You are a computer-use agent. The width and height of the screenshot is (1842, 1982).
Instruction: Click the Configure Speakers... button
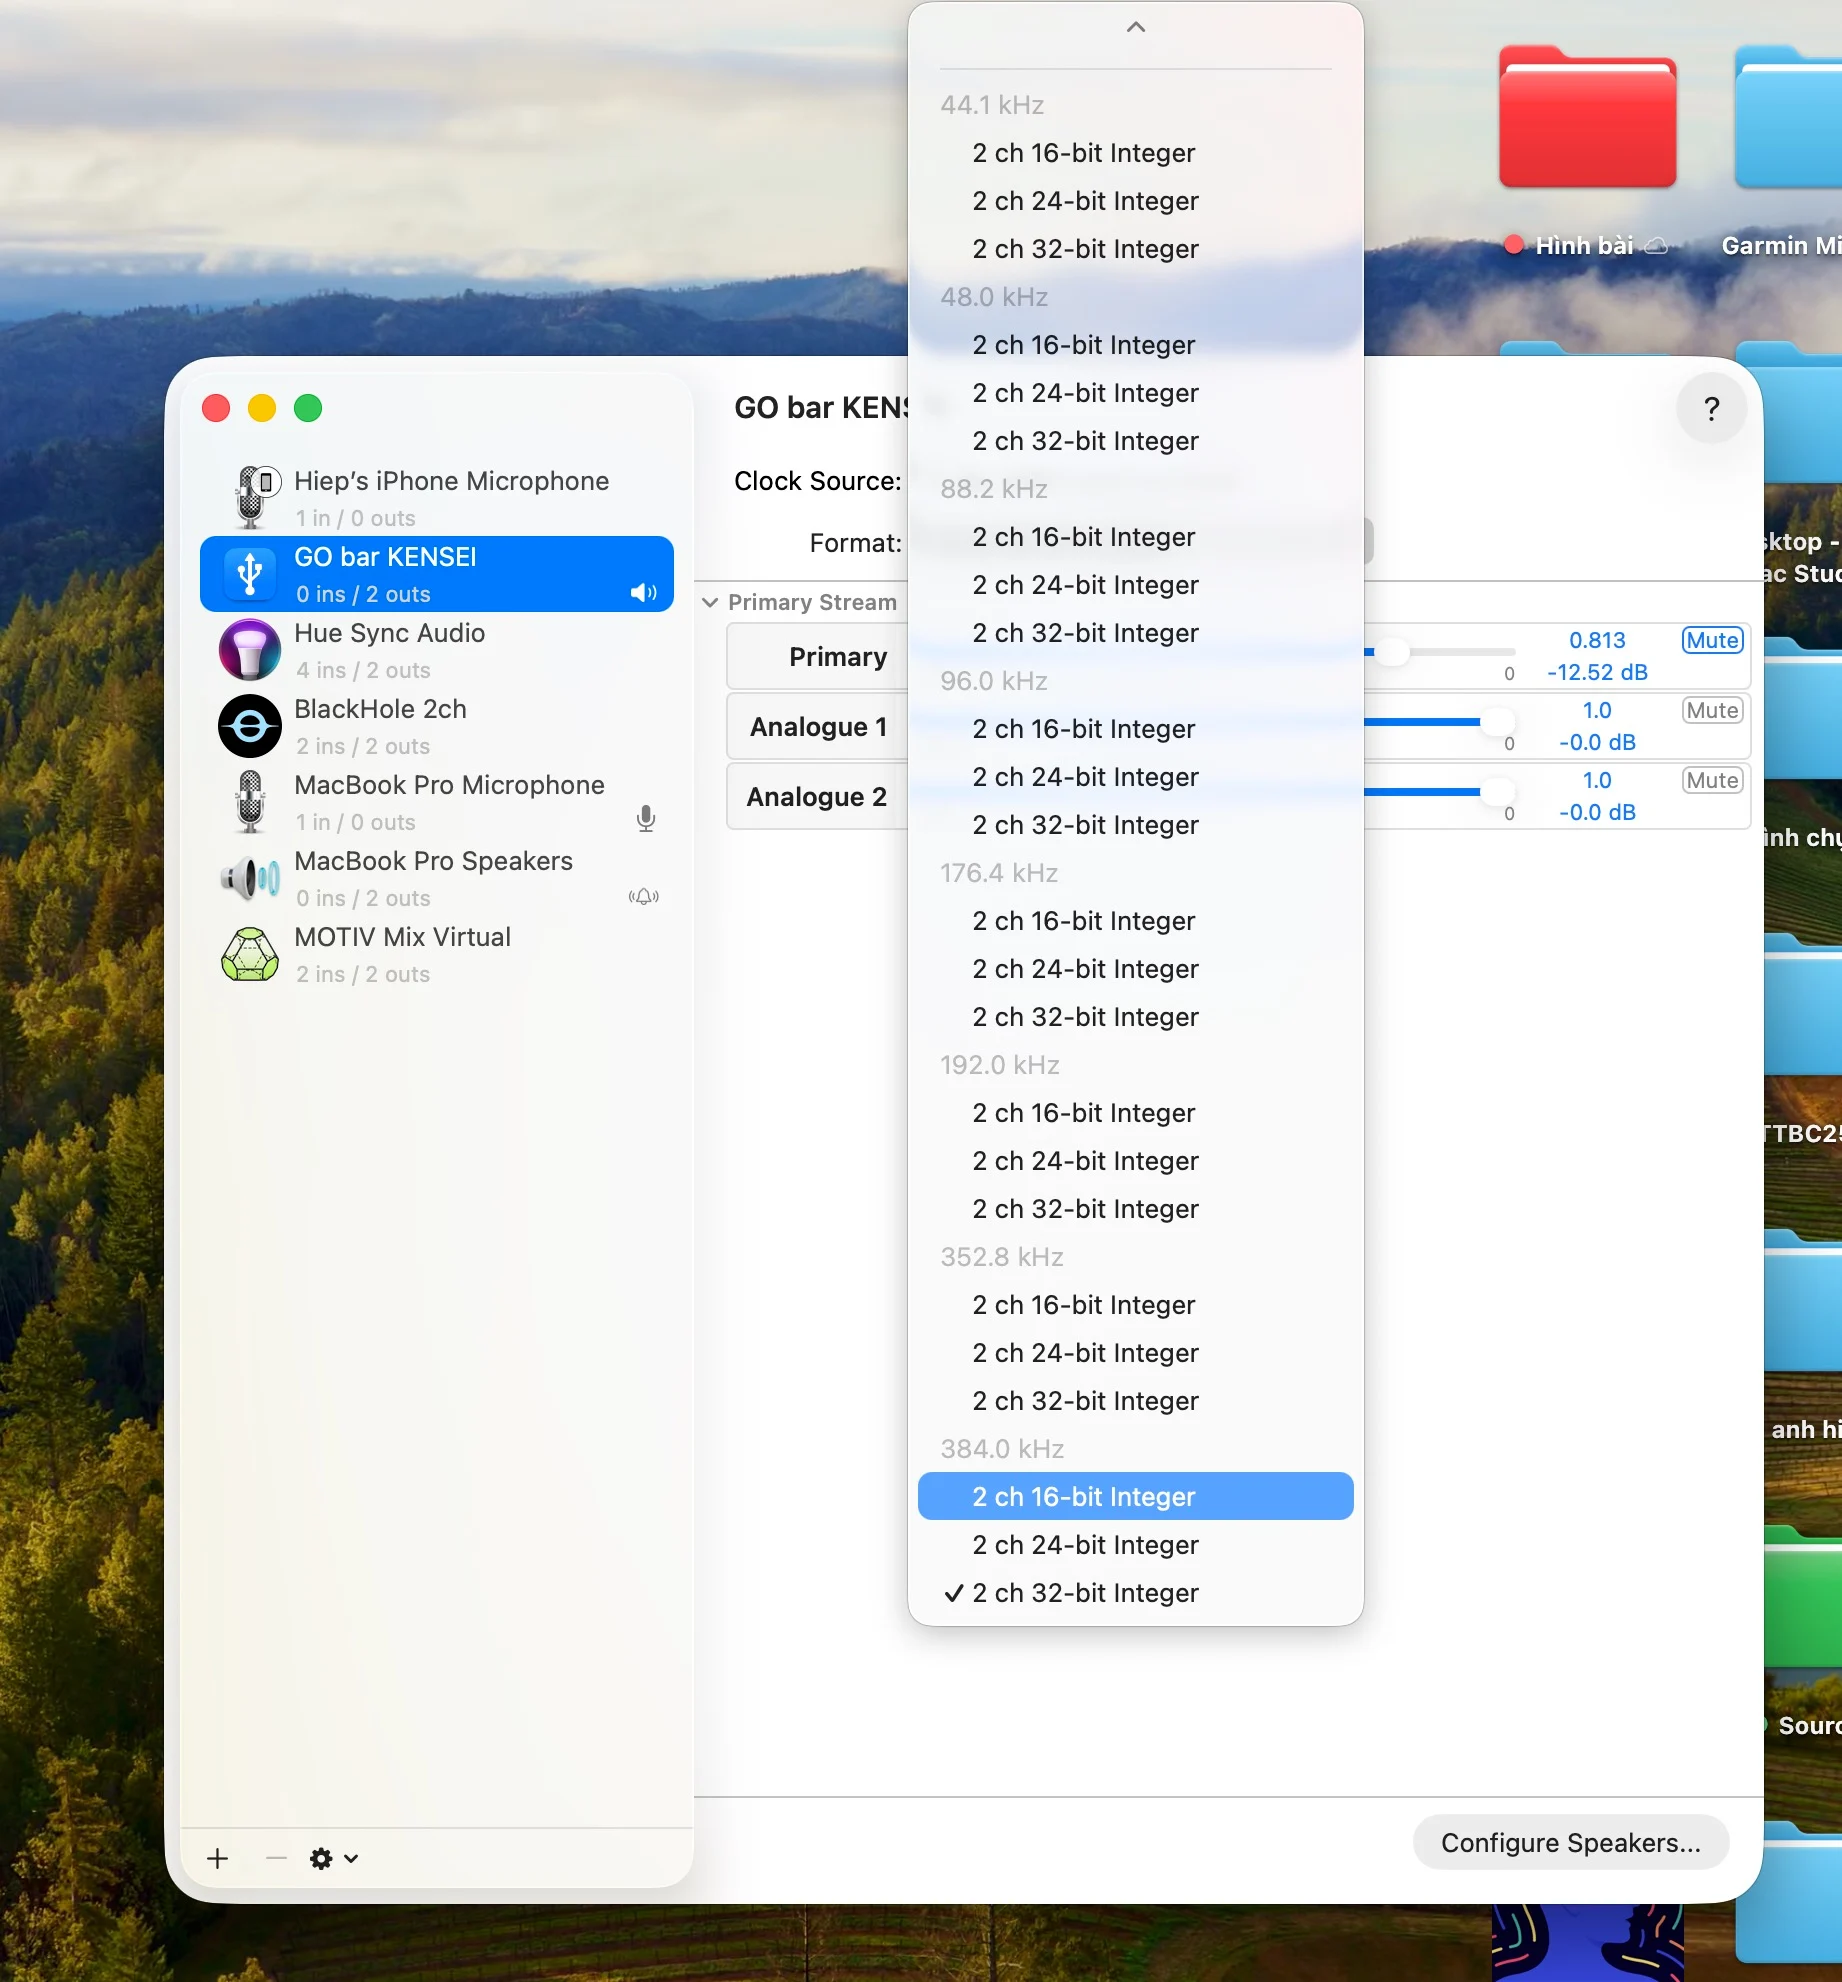click(x=1570, y=1842)
